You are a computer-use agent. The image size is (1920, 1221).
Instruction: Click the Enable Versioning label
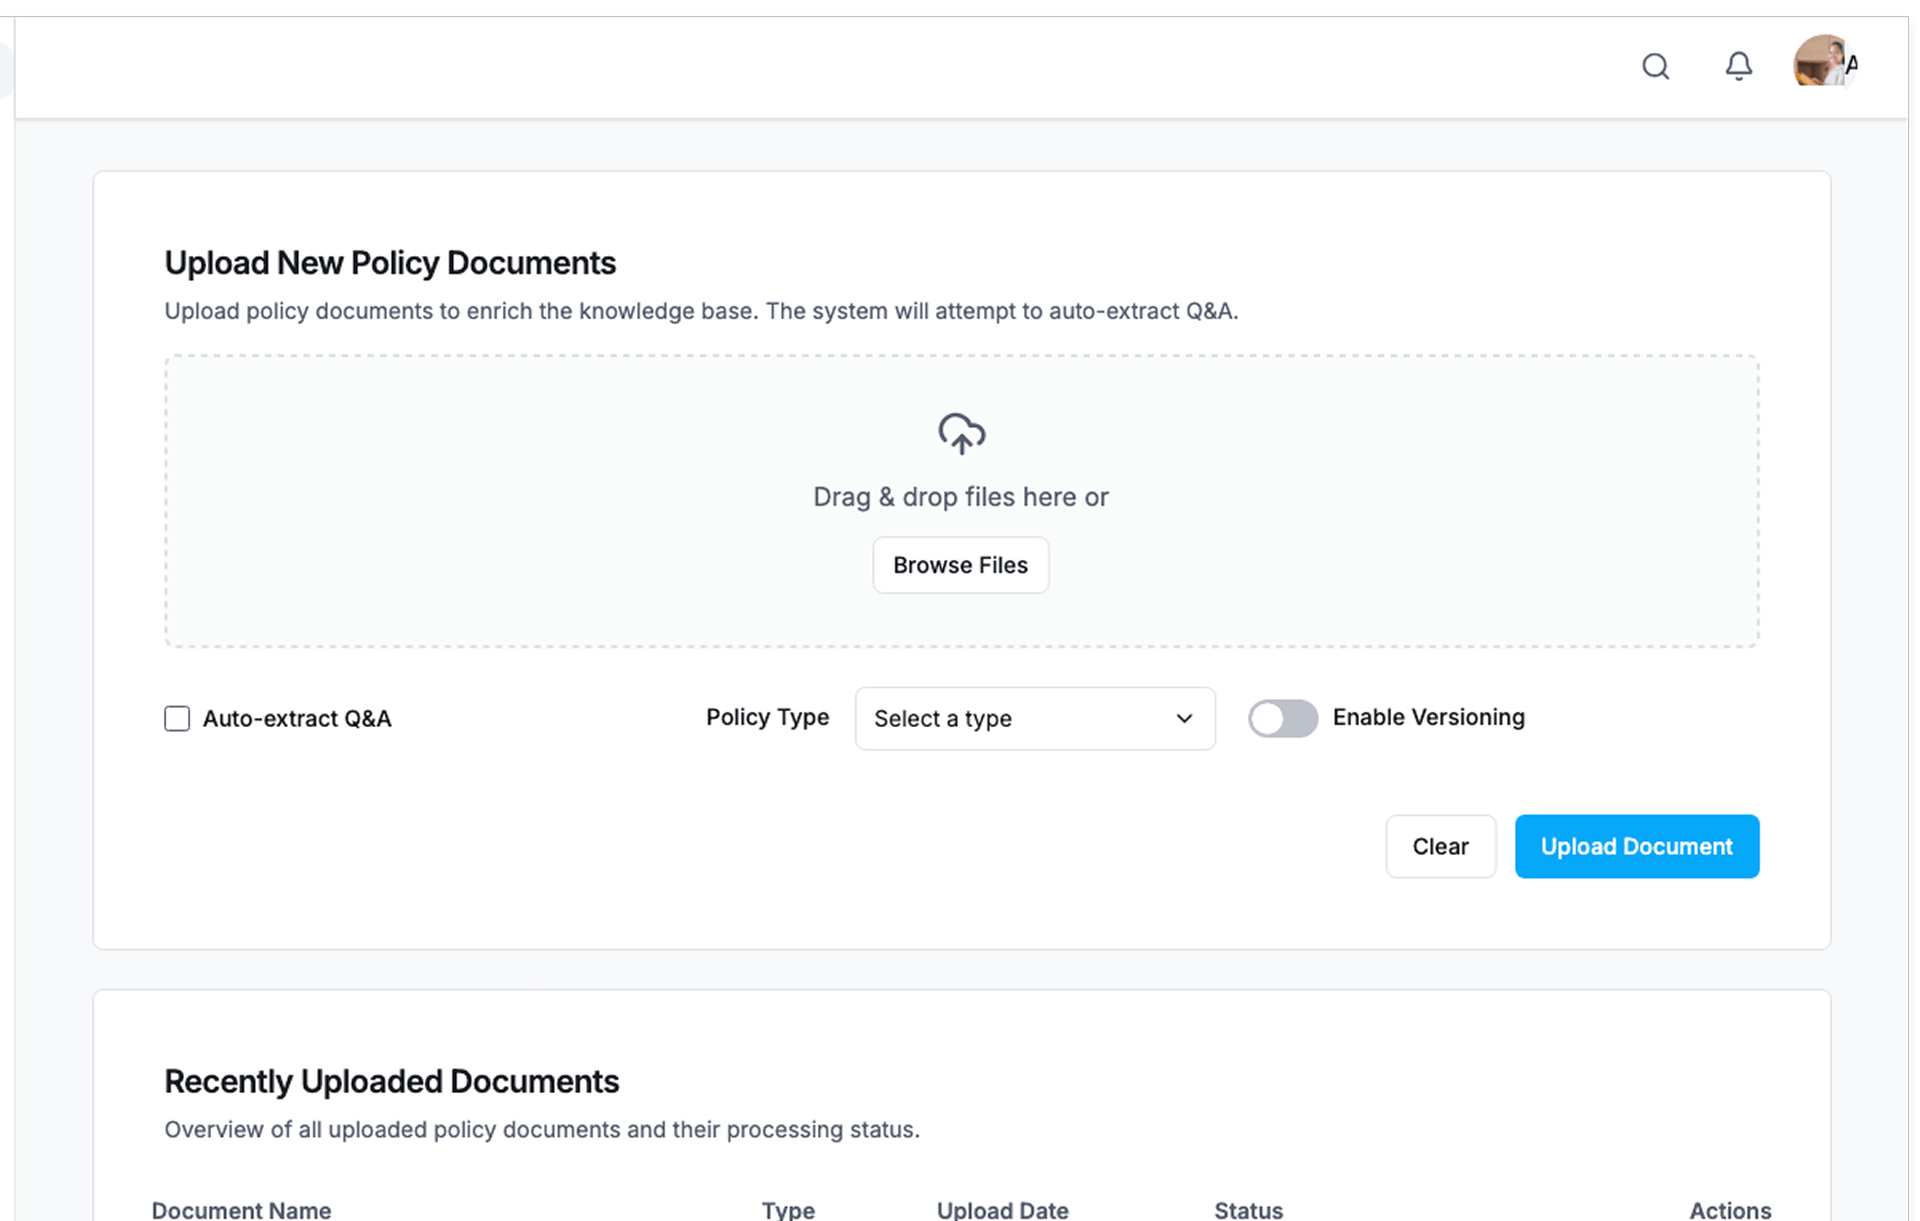pos(1427,717)
